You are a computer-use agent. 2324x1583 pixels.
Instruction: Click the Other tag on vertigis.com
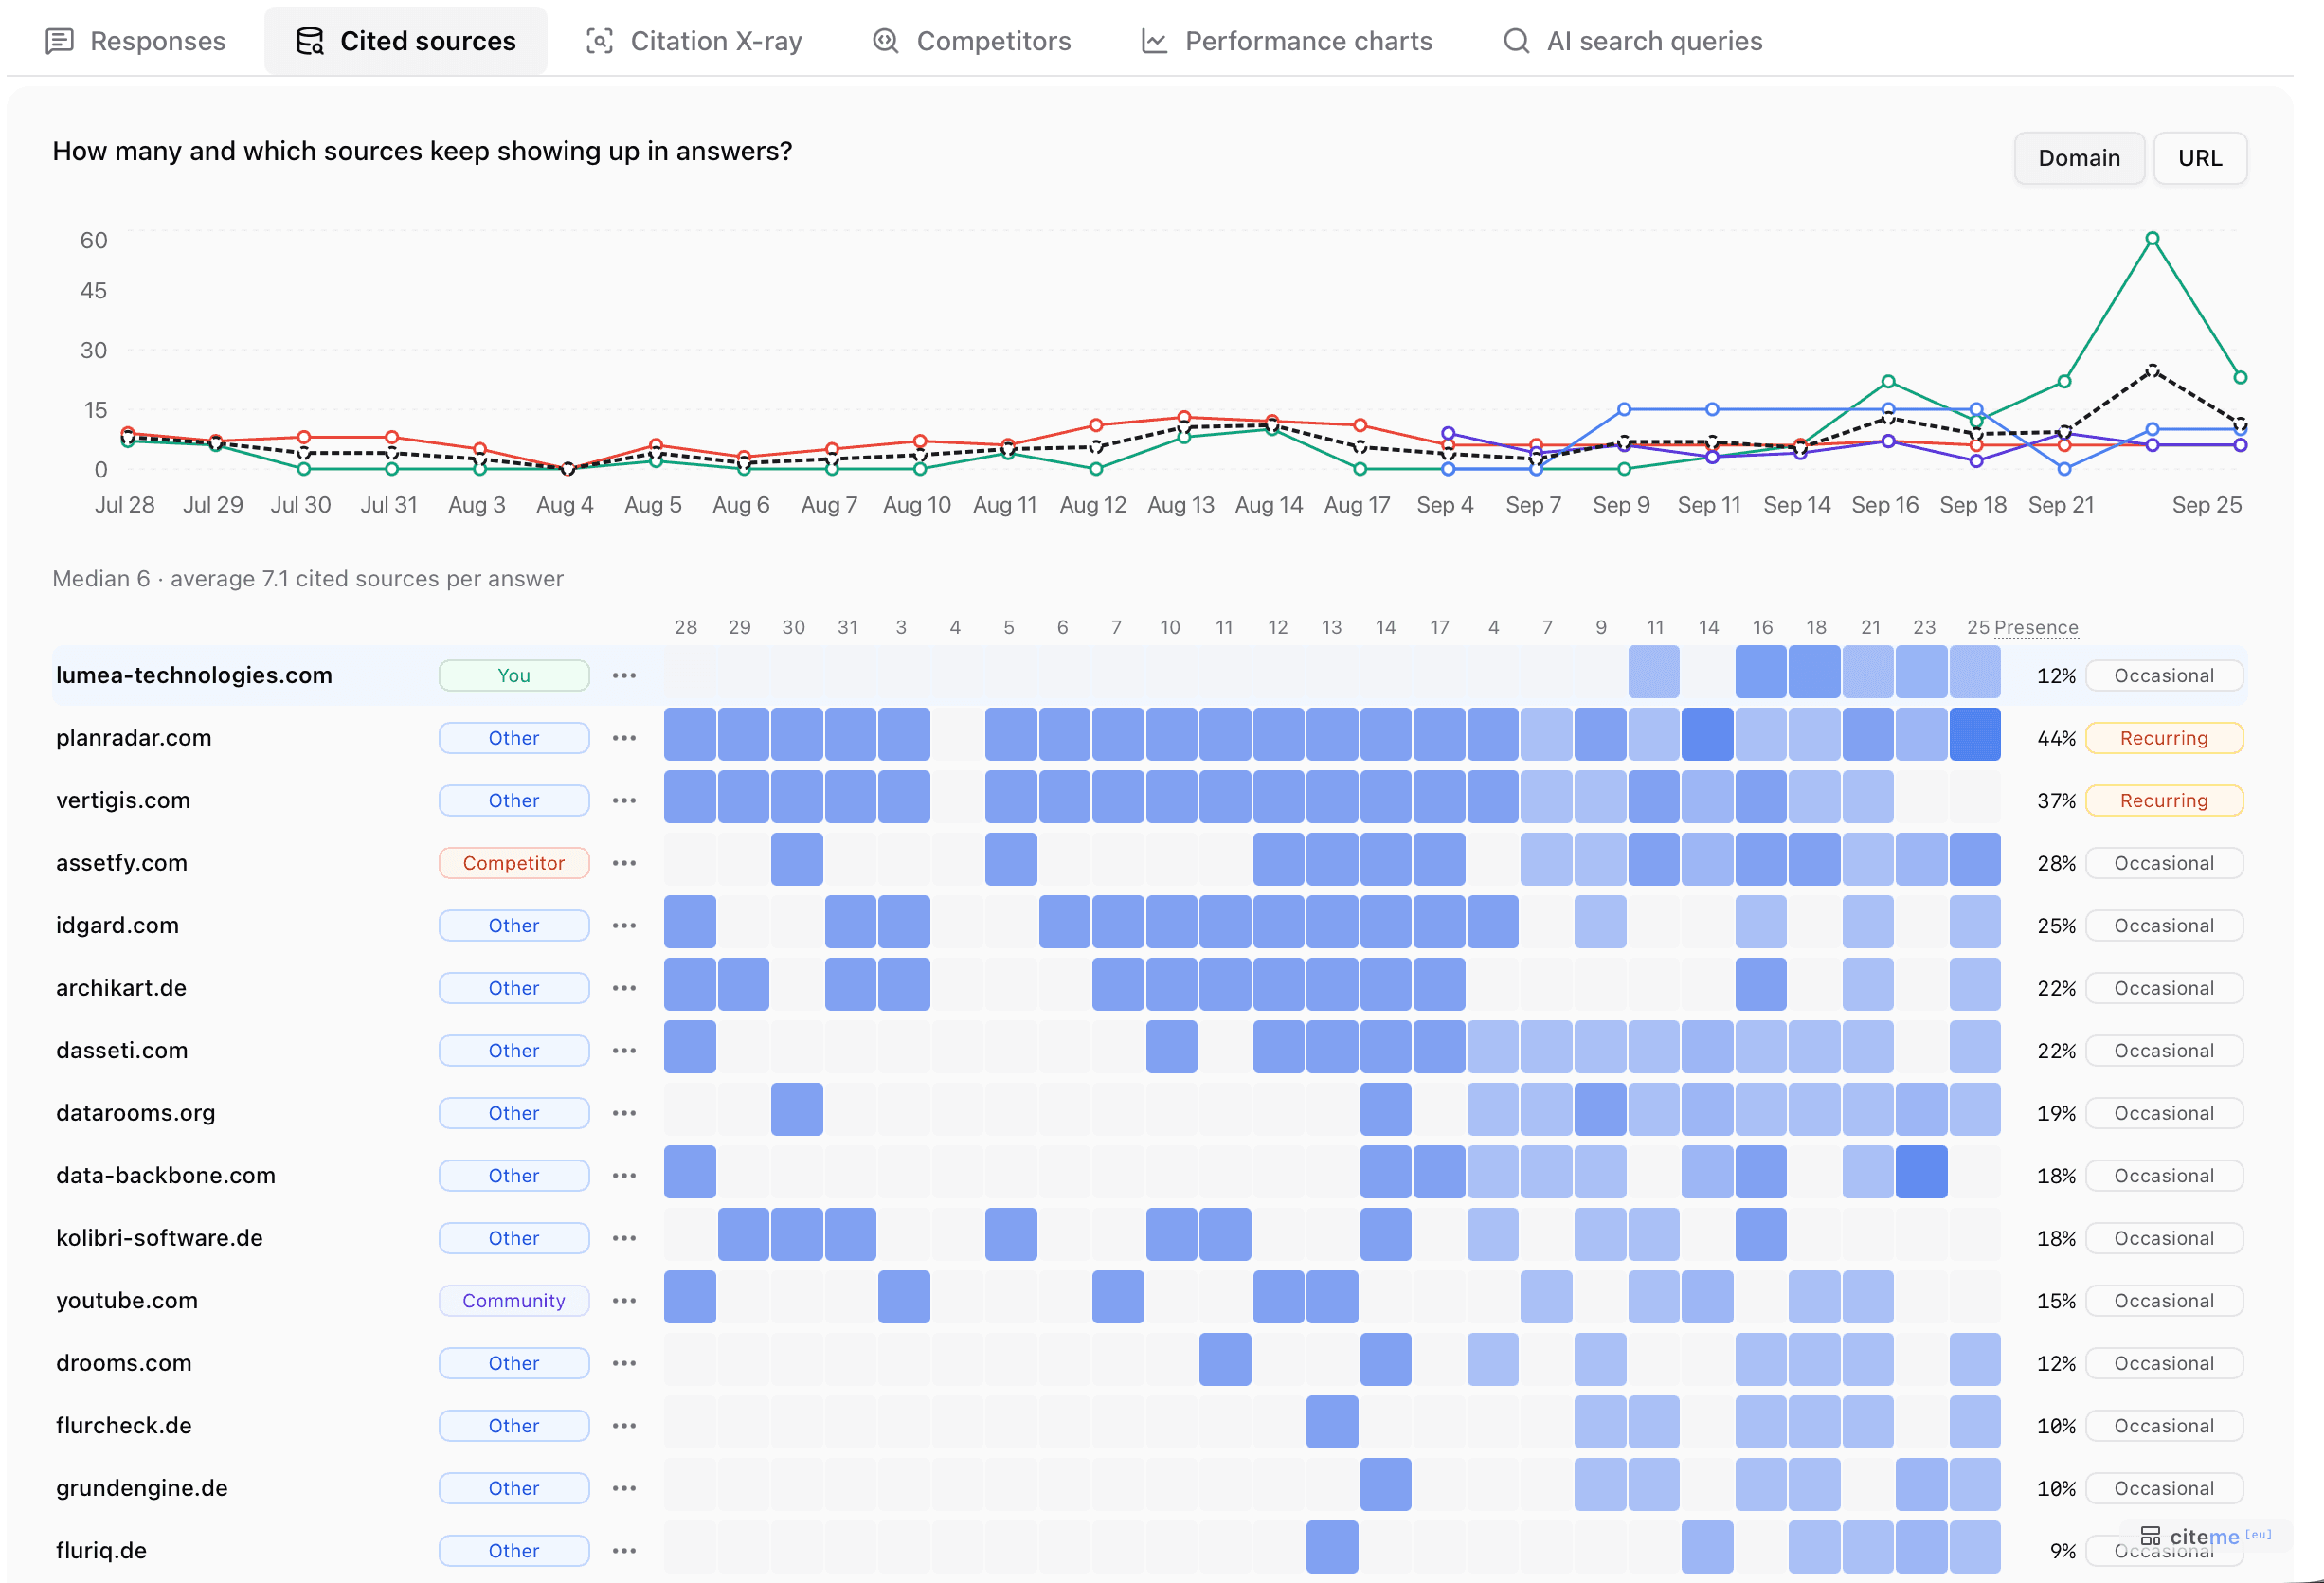click(x=514, y=801)
